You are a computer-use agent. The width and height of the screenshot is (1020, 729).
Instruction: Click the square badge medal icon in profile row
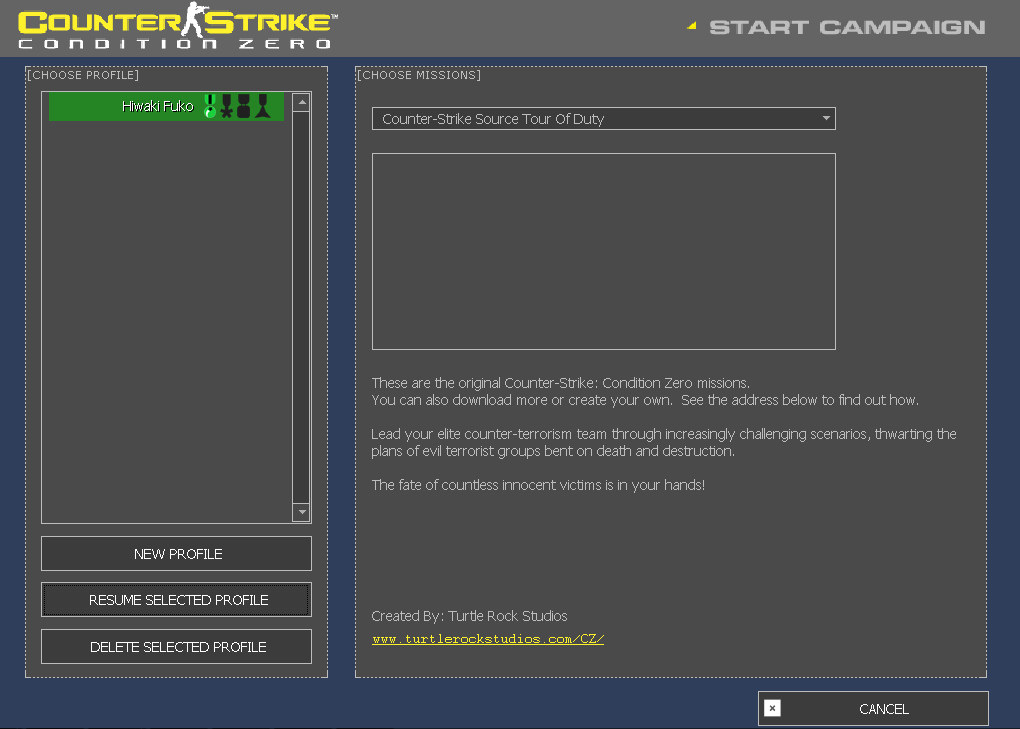(243, 106)
